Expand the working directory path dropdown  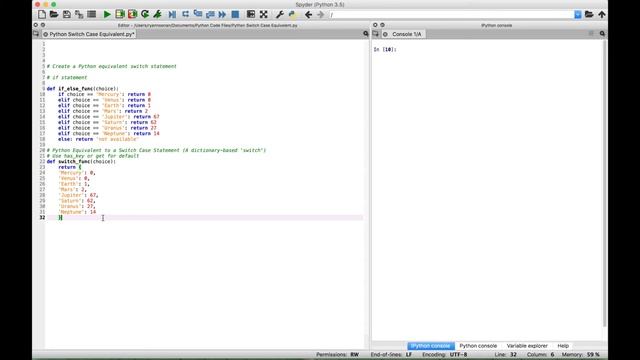(x=578, y=15)
